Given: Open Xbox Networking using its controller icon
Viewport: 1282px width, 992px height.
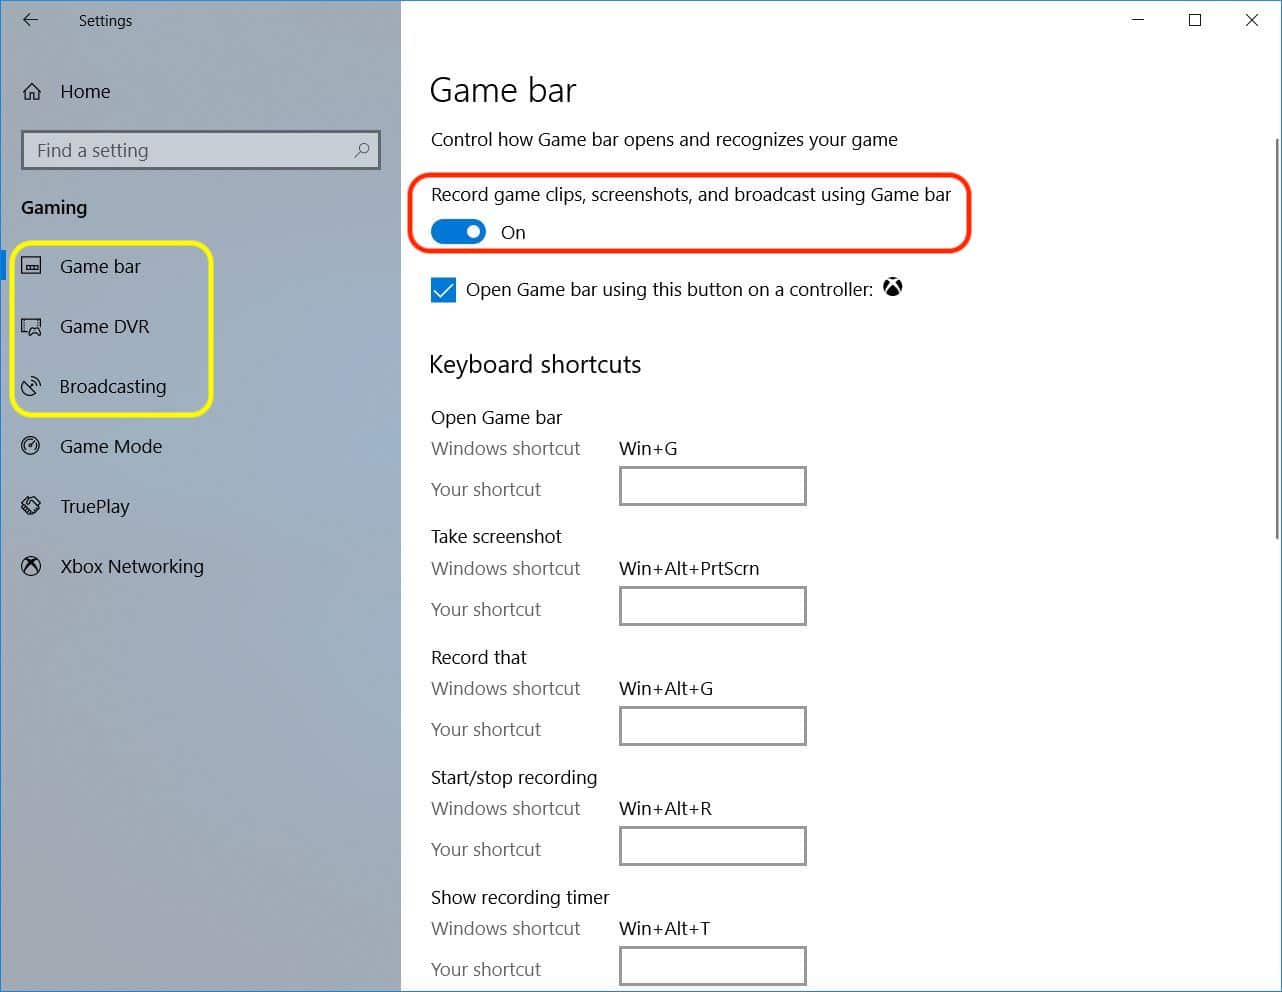Looking at the screenshot, I should pyautogui.click(x=31, y=566).
